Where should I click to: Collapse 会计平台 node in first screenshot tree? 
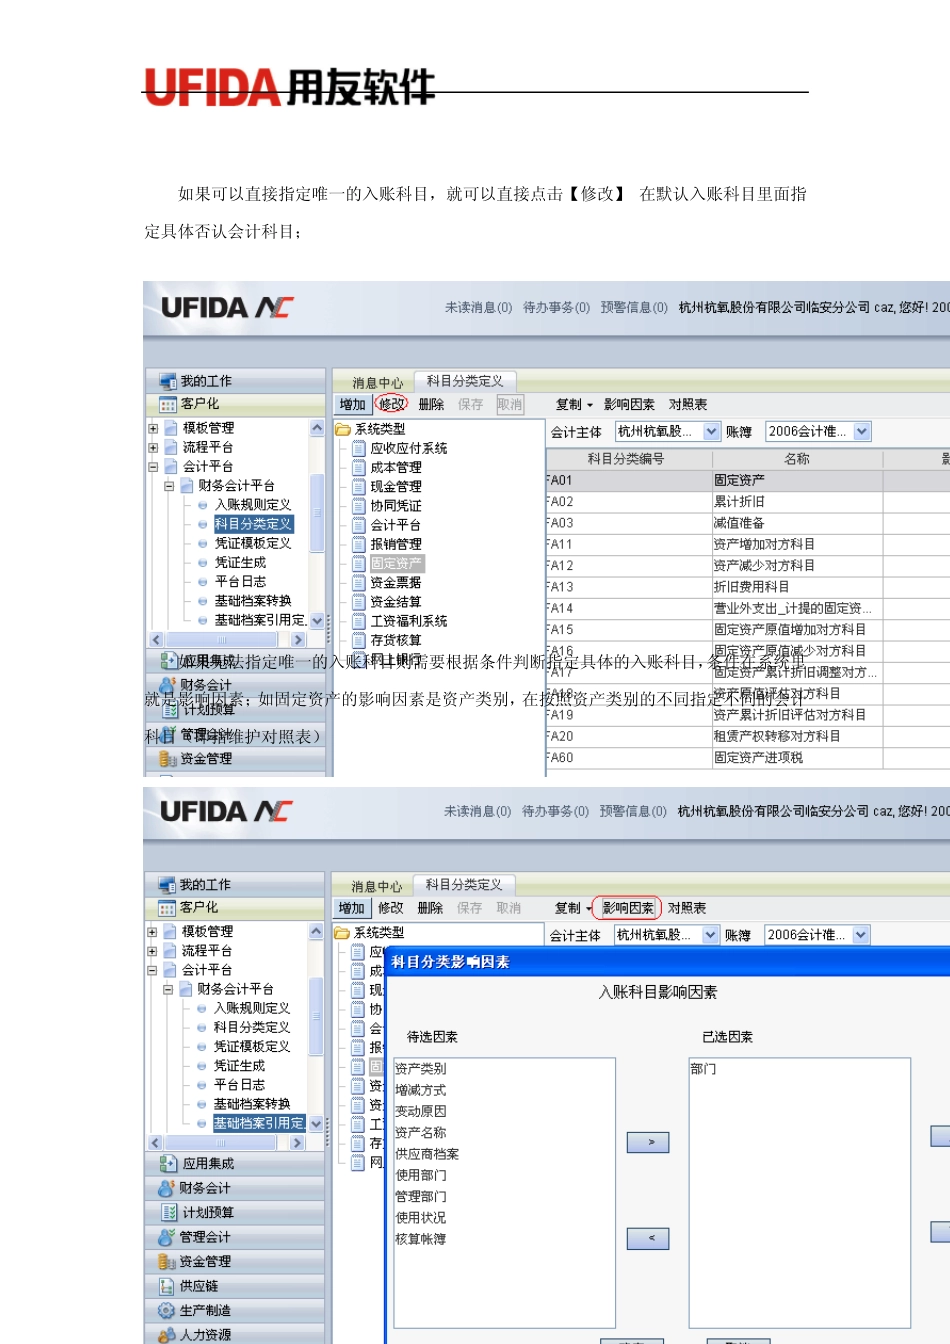pyautogui.click(x=153, y=466)
